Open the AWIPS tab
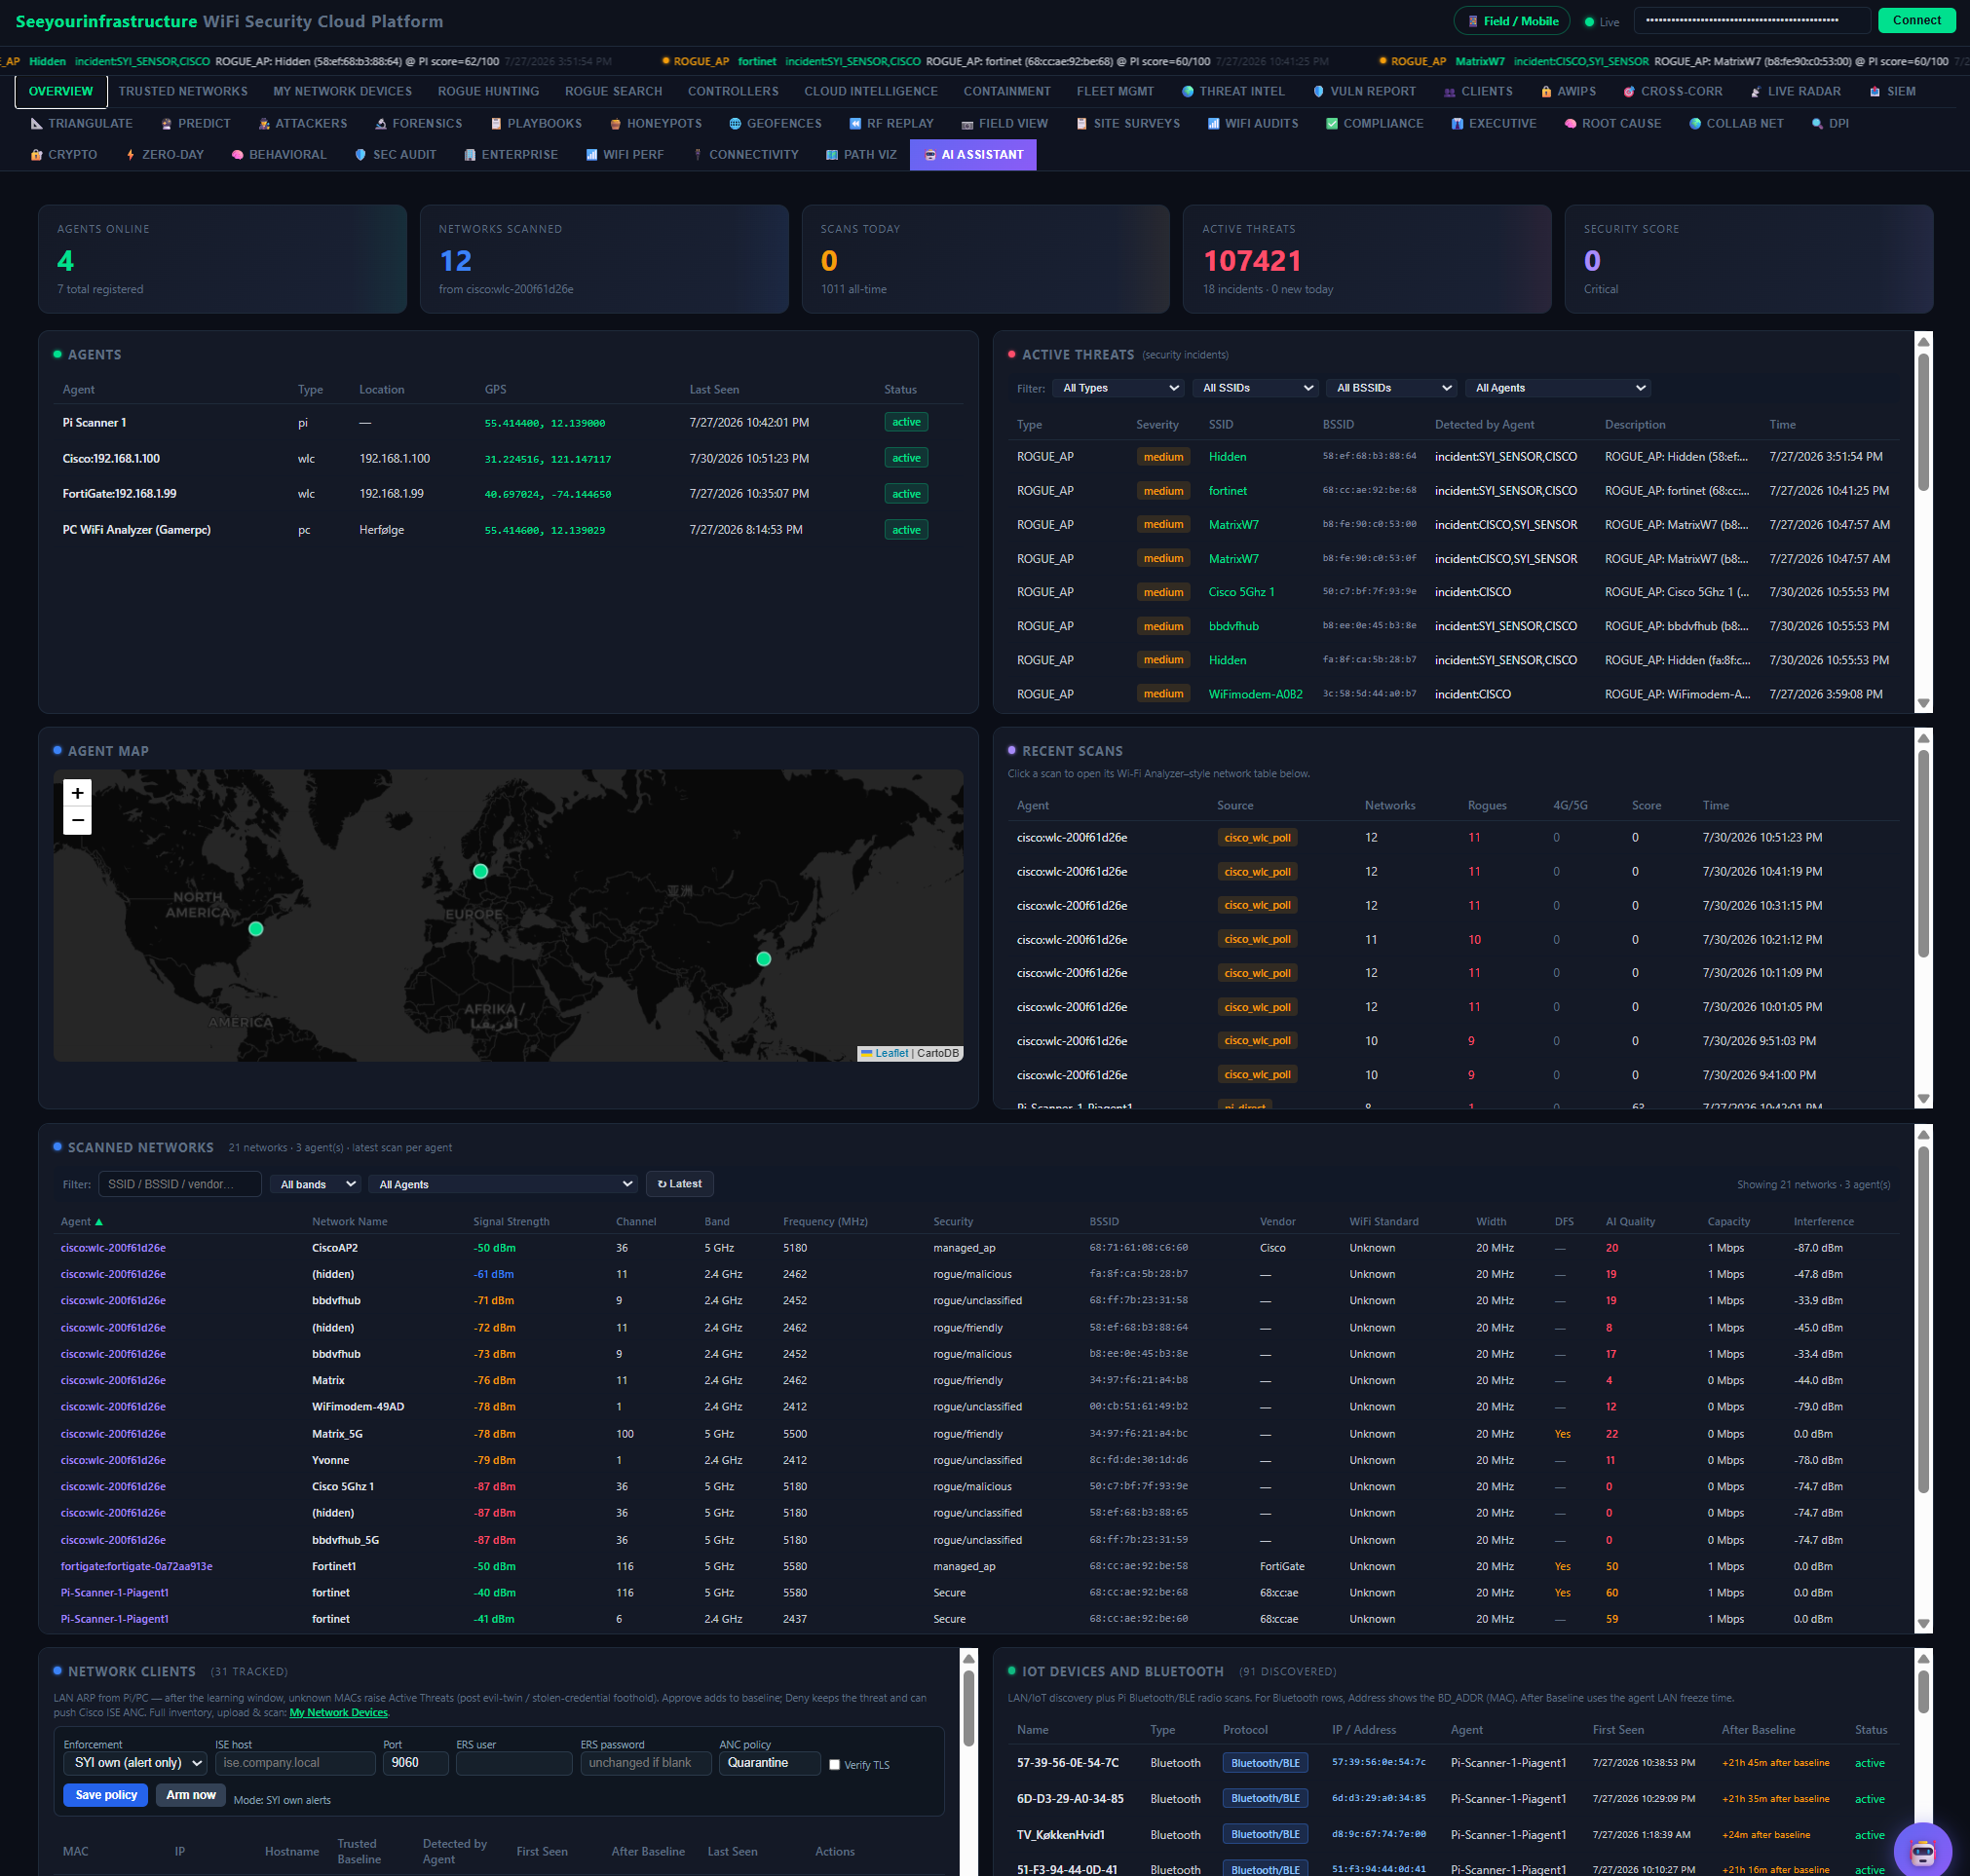The image size is (1970, 1876). (x=1567, y=91)
